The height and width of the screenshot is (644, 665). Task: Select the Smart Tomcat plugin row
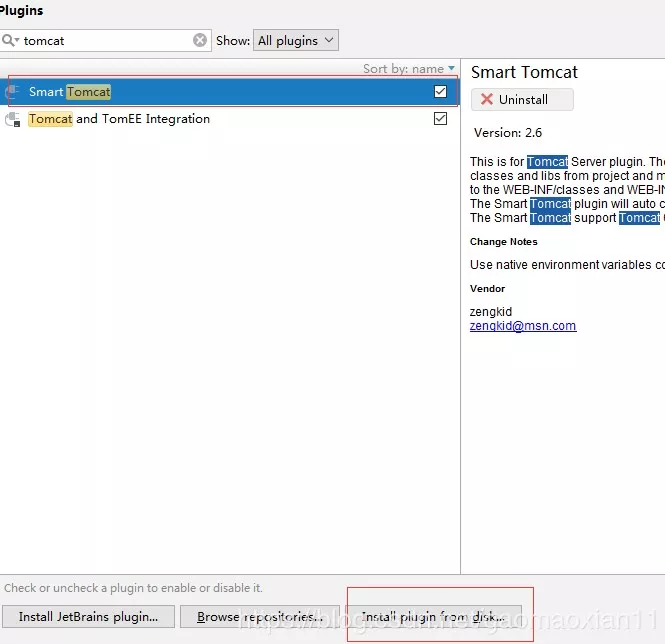tap(229, 92)
